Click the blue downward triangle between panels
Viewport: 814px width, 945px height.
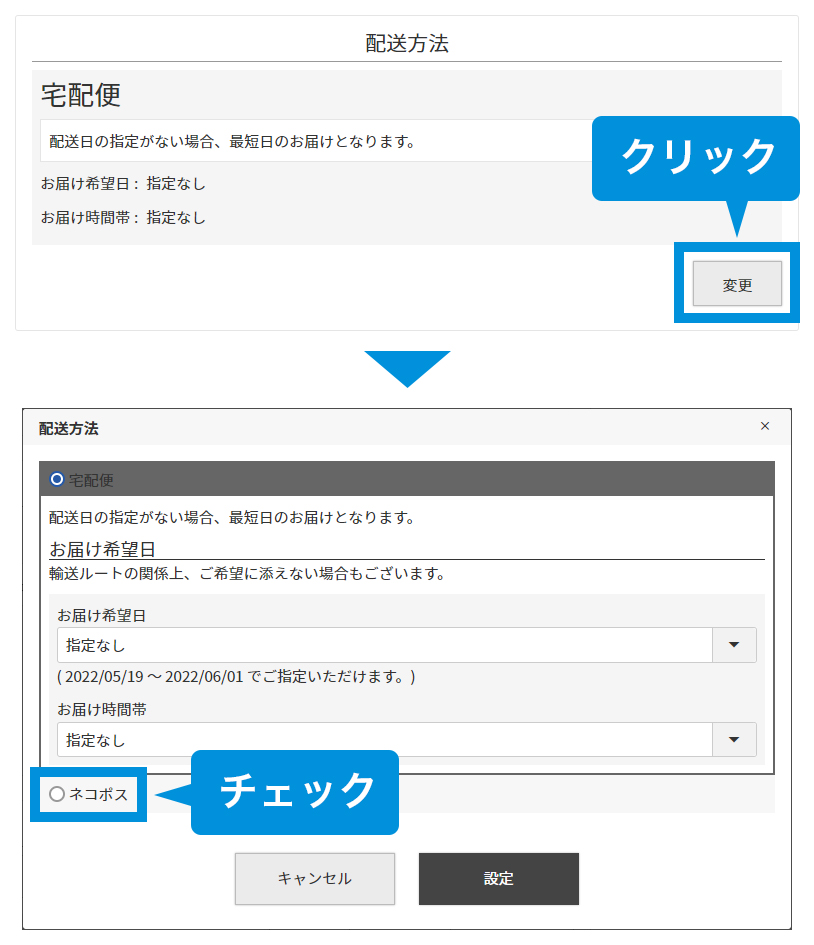407,367
